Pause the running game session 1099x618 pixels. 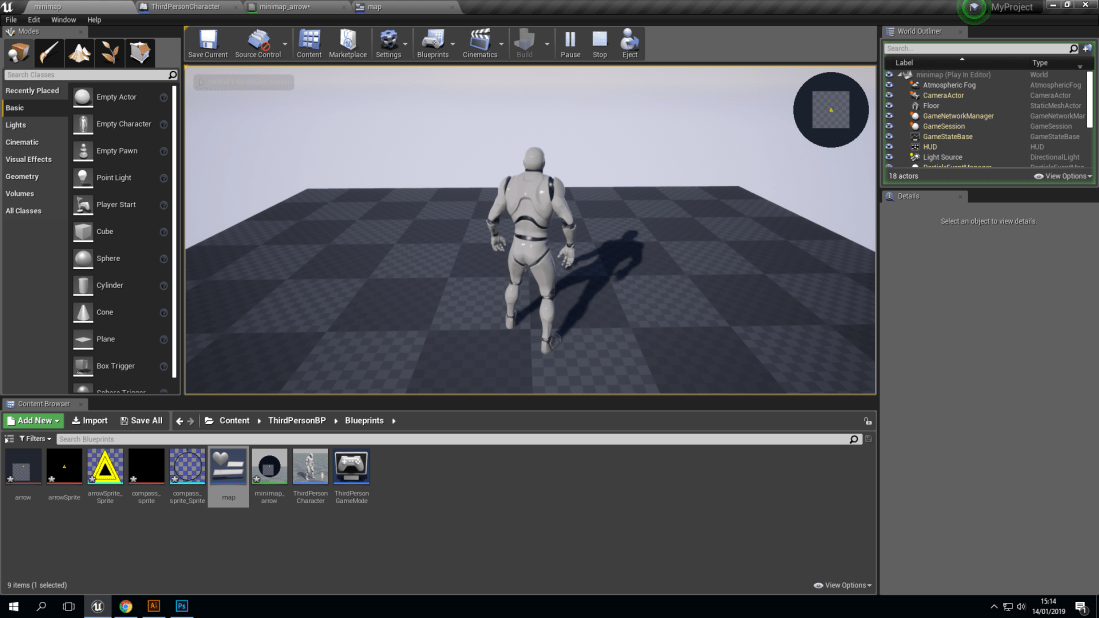point(568,44)
